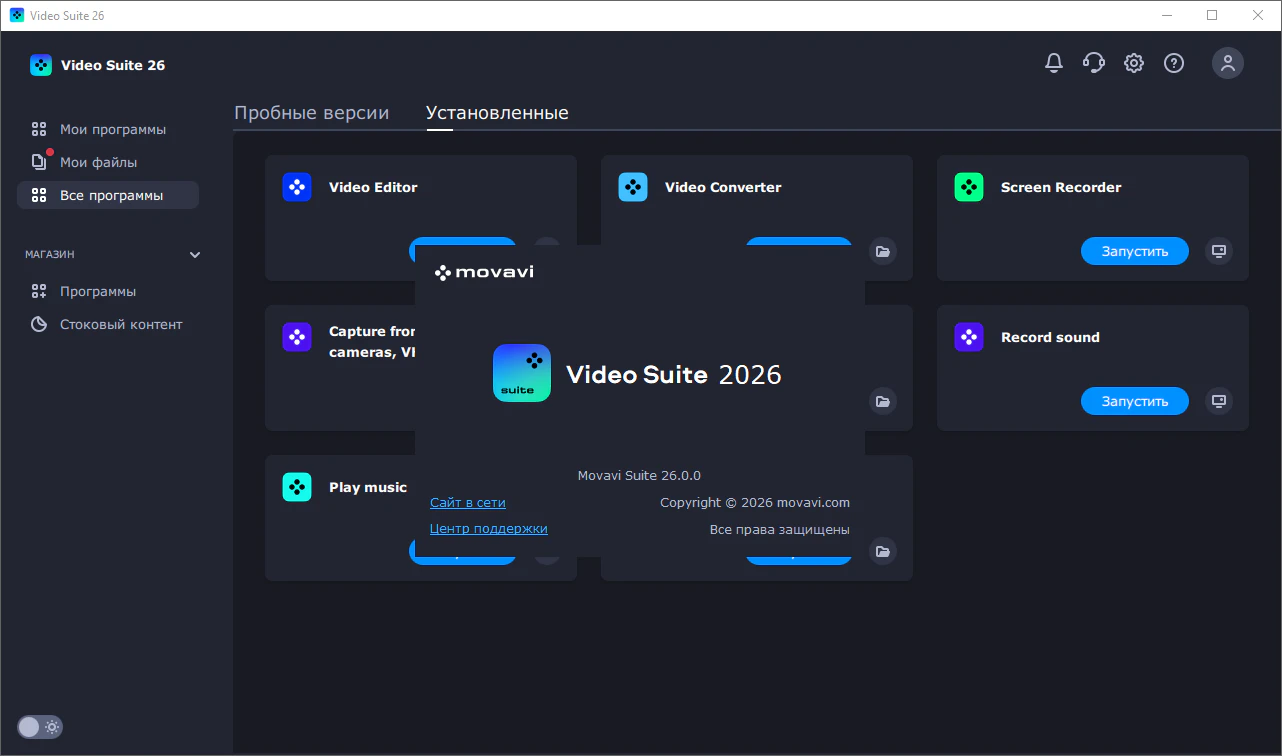
Task: Open the Центр поддержки link
Action: 489,528
